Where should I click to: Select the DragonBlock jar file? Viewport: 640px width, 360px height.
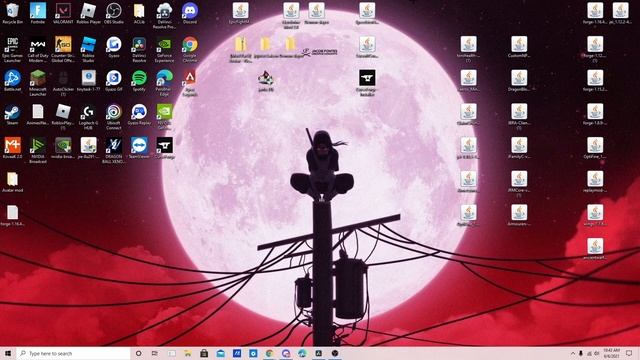(x=519, y=80)
